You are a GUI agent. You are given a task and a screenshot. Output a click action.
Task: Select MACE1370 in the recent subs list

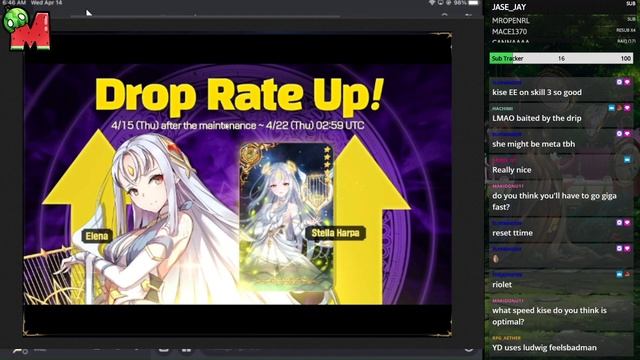coord(509,31)
